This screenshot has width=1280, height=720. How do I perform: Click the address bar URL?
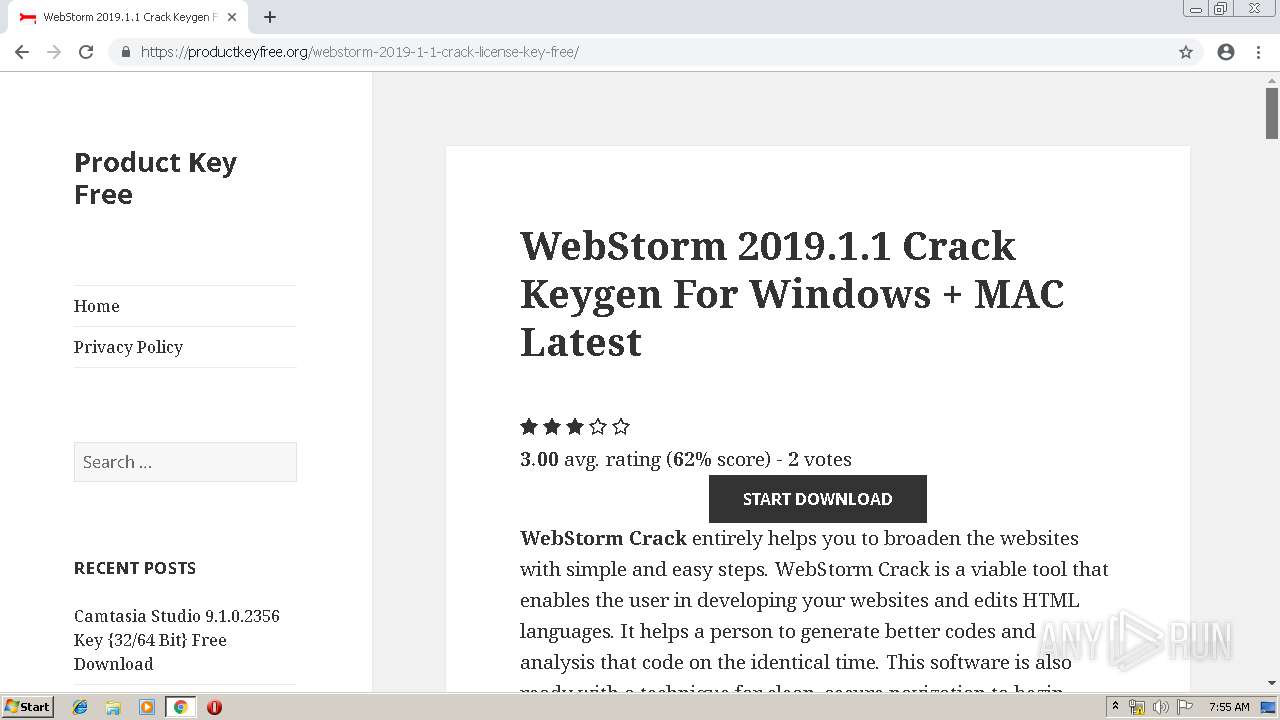point(360,52)
